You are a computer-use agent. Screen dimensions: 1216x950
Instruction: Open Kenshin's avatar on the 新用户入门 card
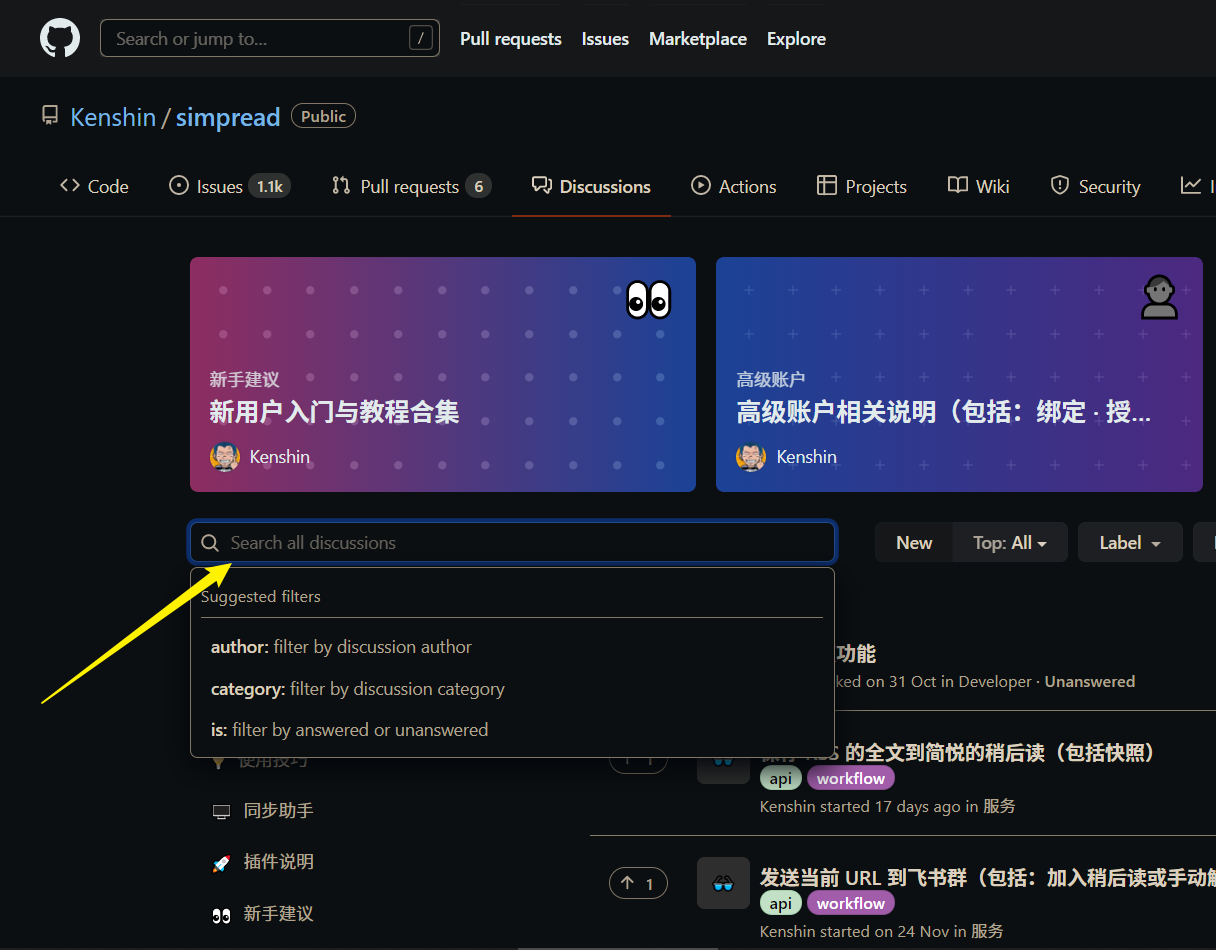coord(225,457)
